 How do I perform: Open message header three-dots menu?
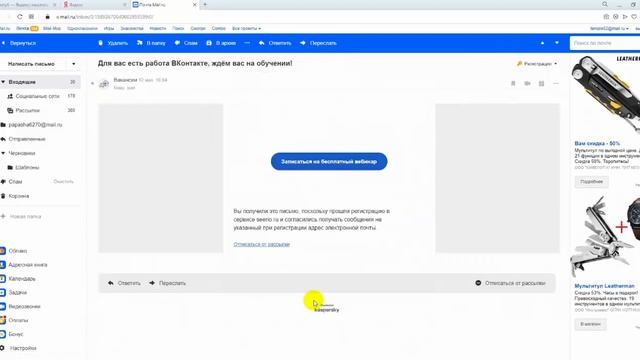pyautogui.click(x=556, y=83)
